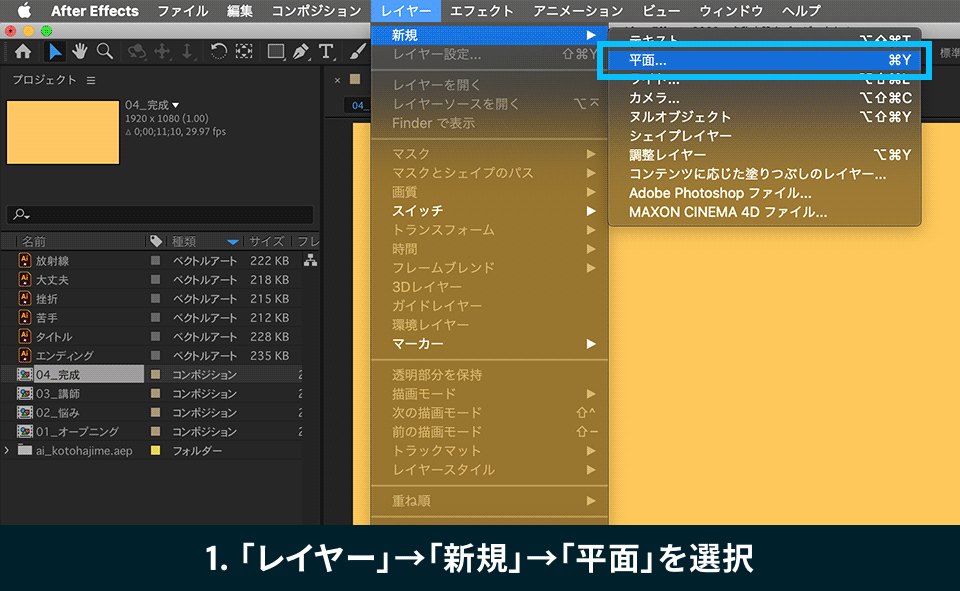The image size is (960, 591).
Task: Open the トラックマット submenu
Action: (489, 450)
